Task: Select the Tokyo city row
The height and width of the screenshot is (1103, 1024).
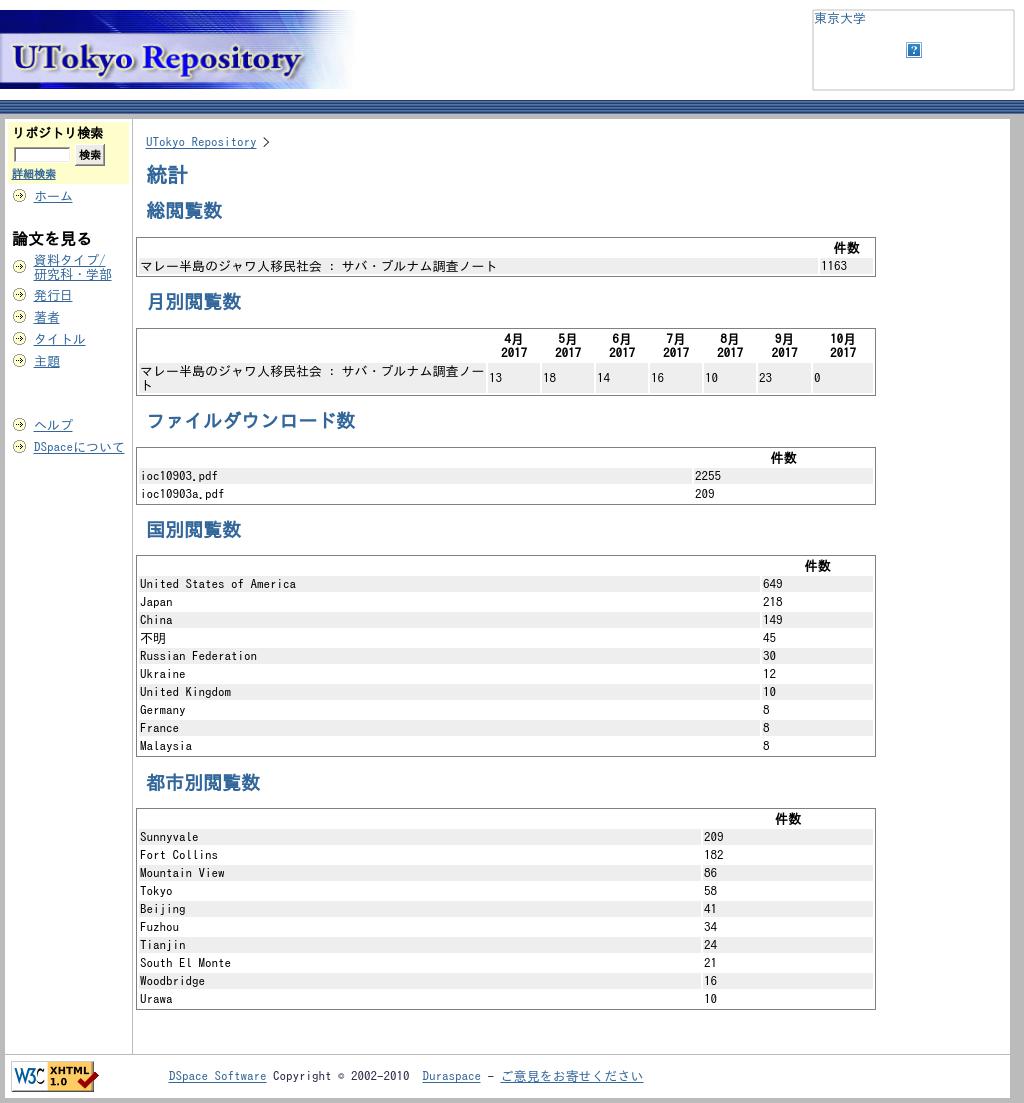Action: (506, 891)
